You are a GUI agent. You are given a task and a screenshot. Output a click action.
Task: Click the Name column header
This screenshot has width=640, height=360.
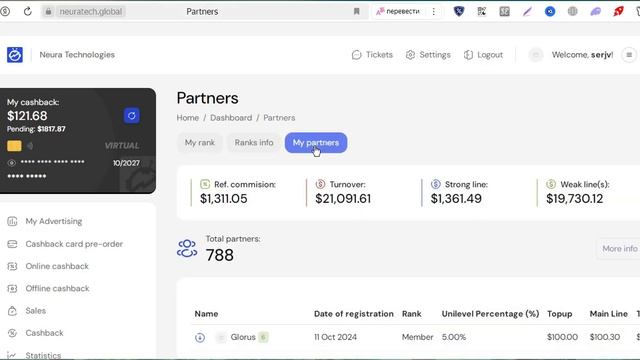pos(206,314)
